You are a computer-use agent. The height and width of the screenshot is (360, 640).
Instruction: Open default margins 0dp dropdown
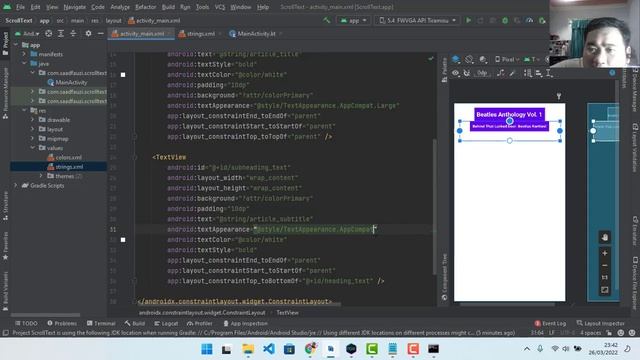(x=482, y=73)
